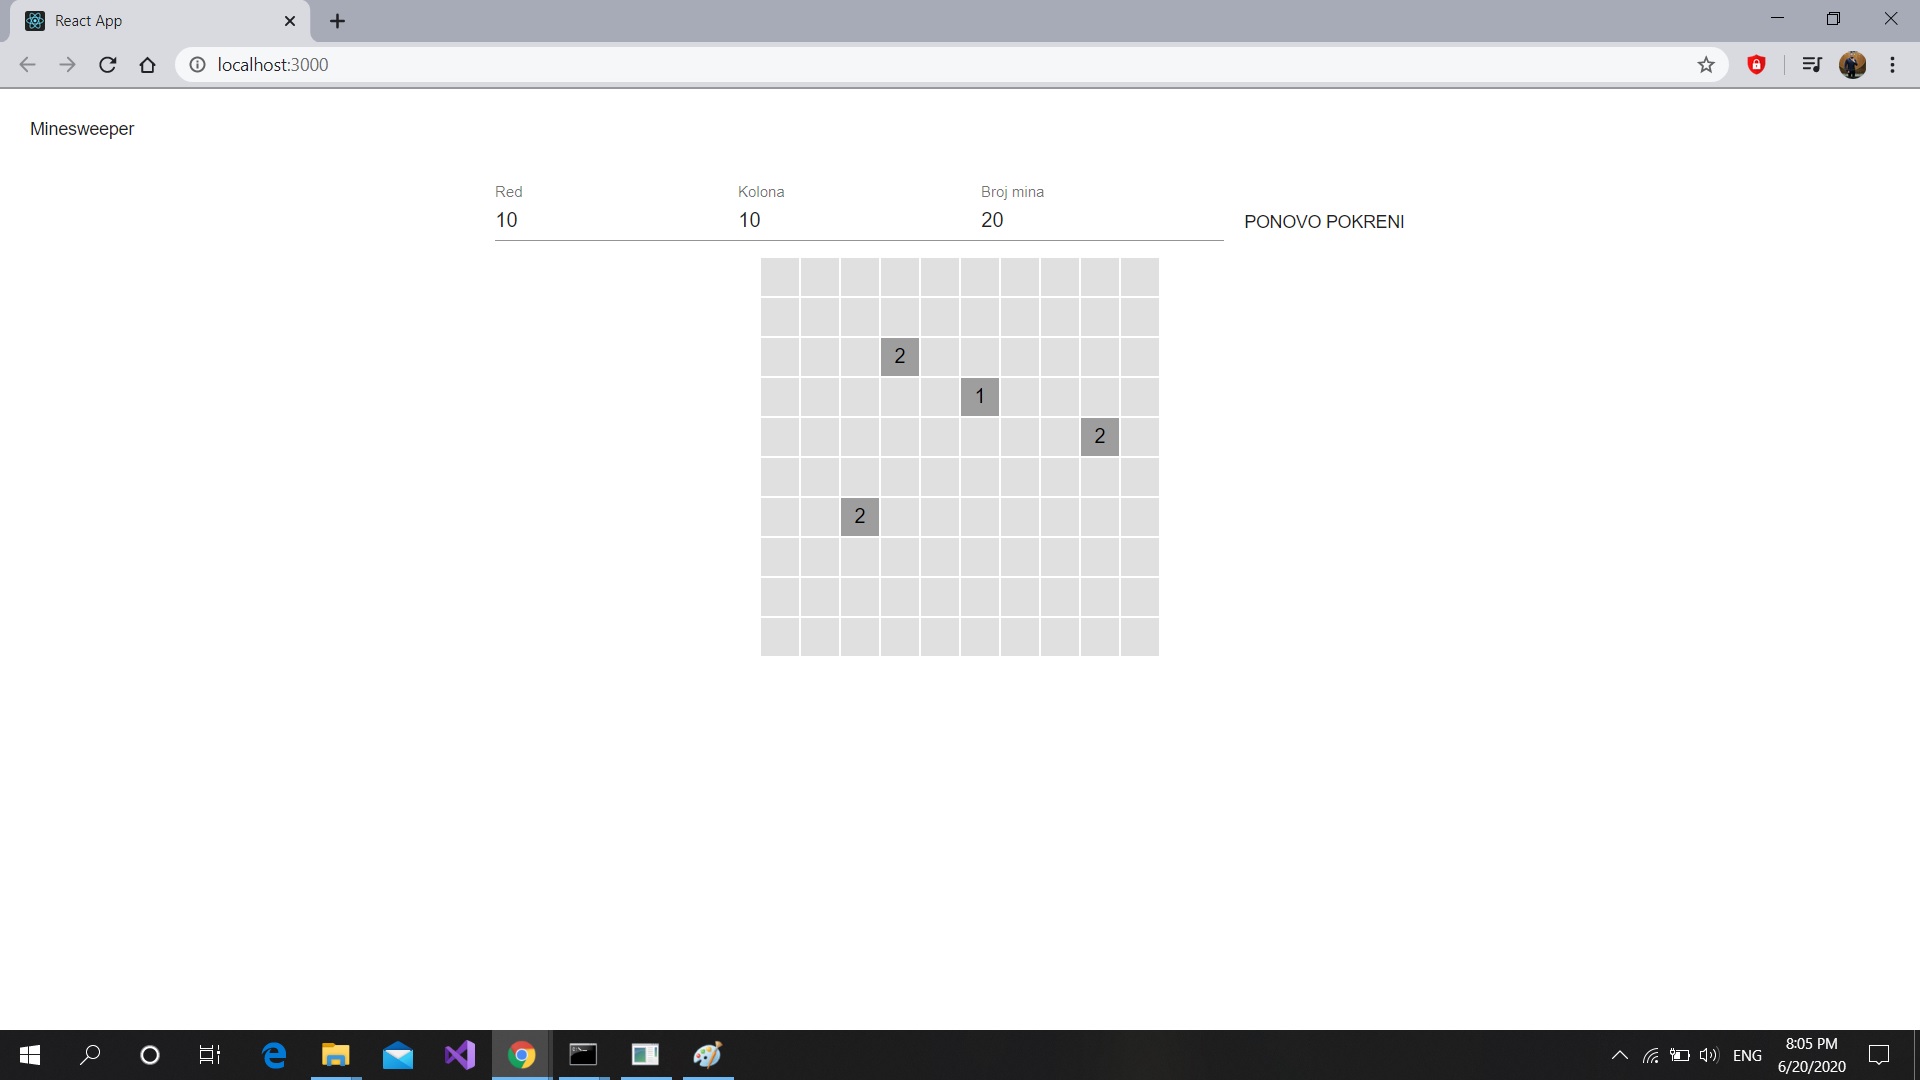Screen dimensions: 1920x1080
Task: Open Mail app from taskbar
Action: coord(398,1055)
